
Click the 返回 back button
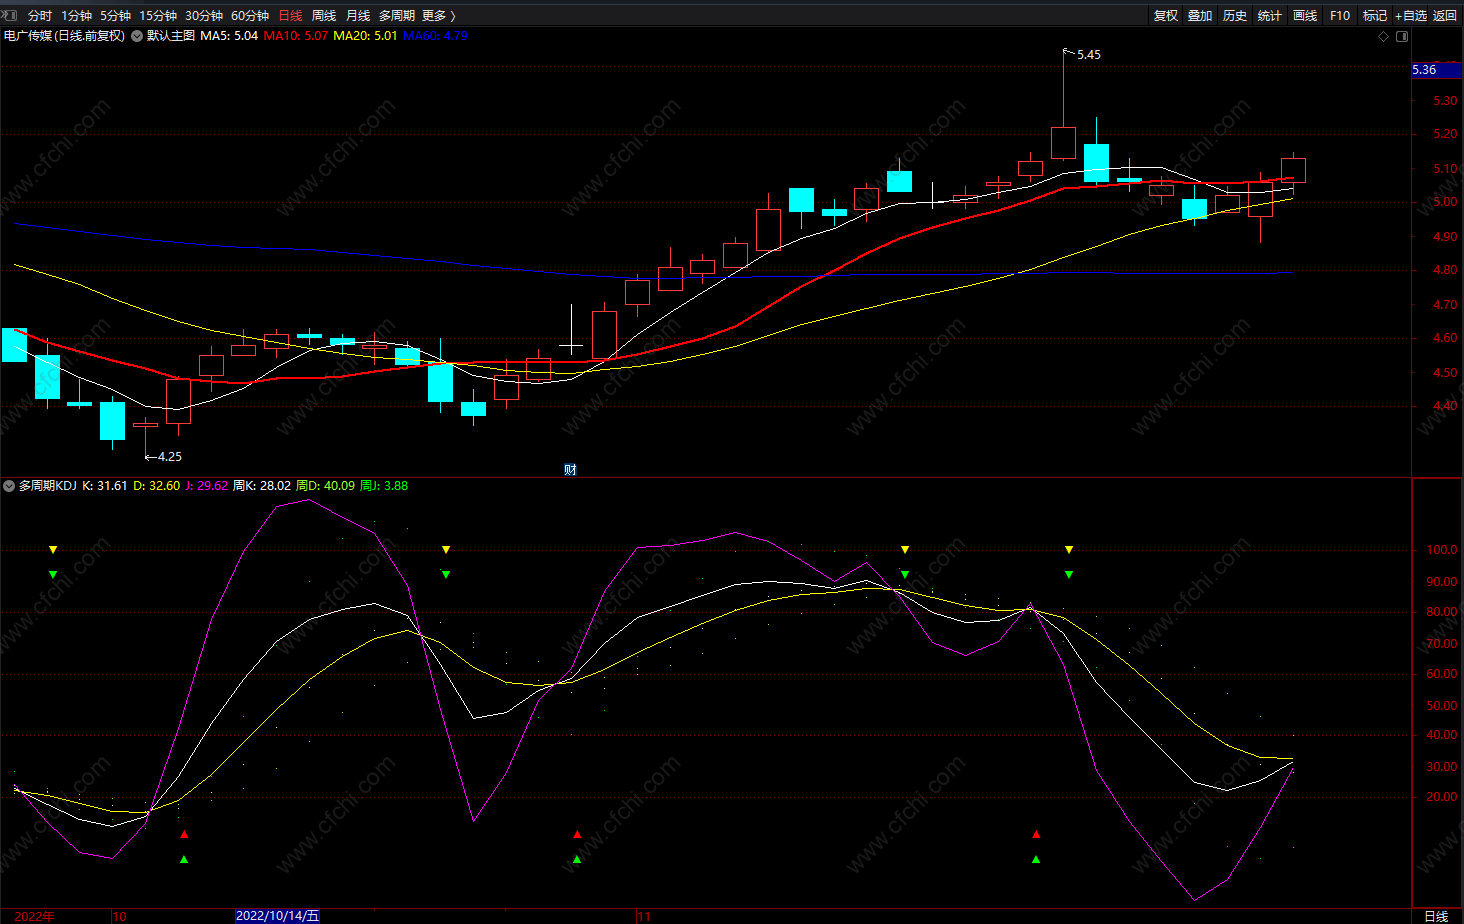(x=1445, y=16)
